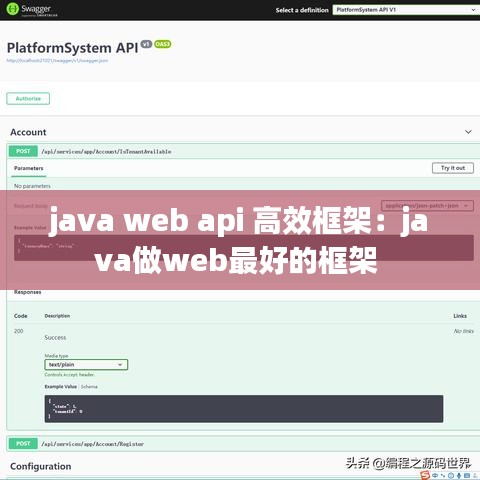Screen dimensions: 480x480
Task: Expand the Configuration section
Action: click(41, 466)
